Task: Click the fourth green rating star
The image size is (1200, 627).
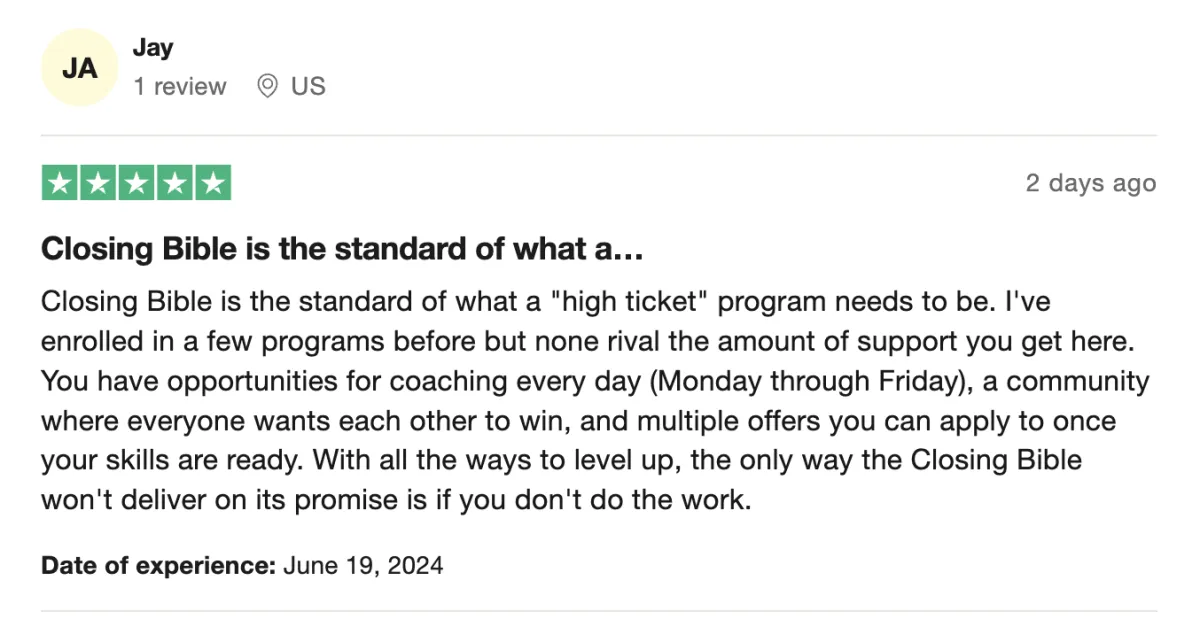Action: (x=174, y=183)
